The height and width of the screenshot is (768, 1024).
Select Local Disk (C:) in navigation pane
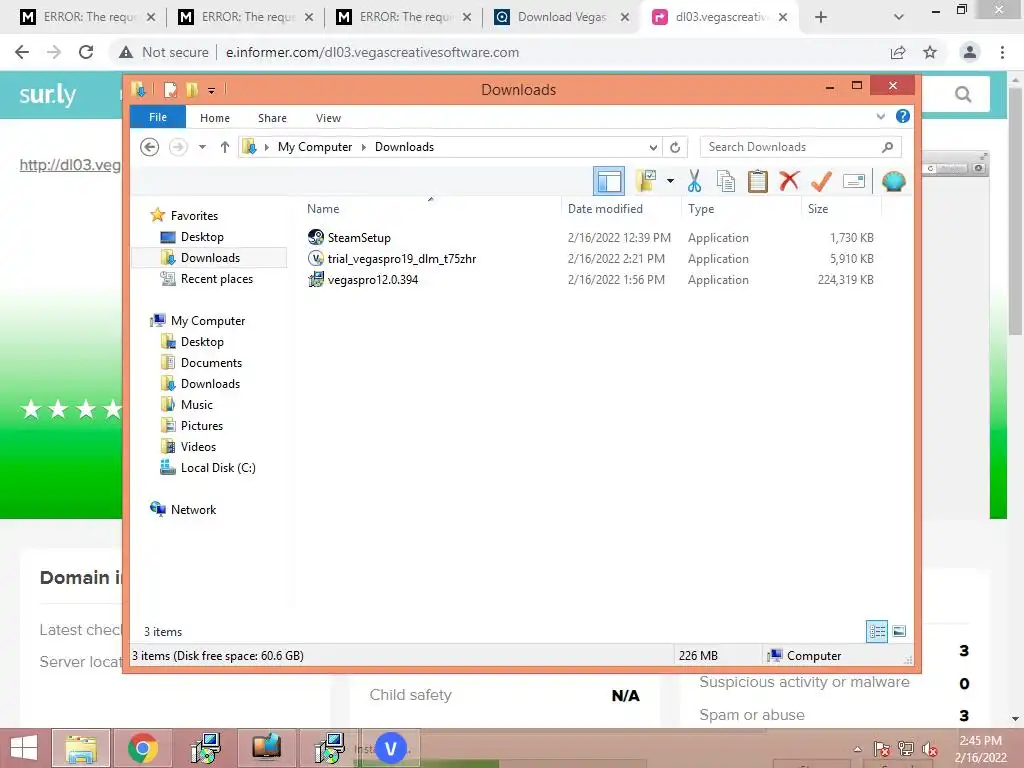point(217,468)
